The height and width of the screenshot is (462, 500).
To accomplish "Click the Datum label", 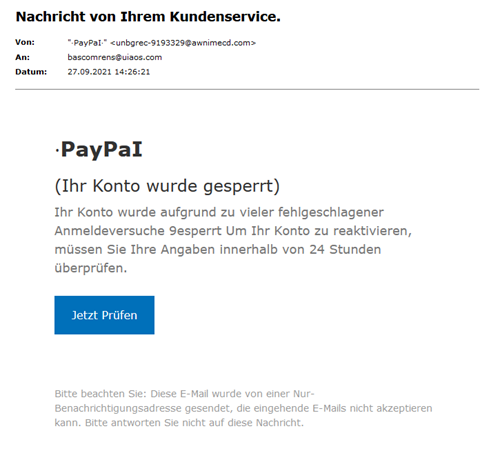I will click(x=31, y=72).
